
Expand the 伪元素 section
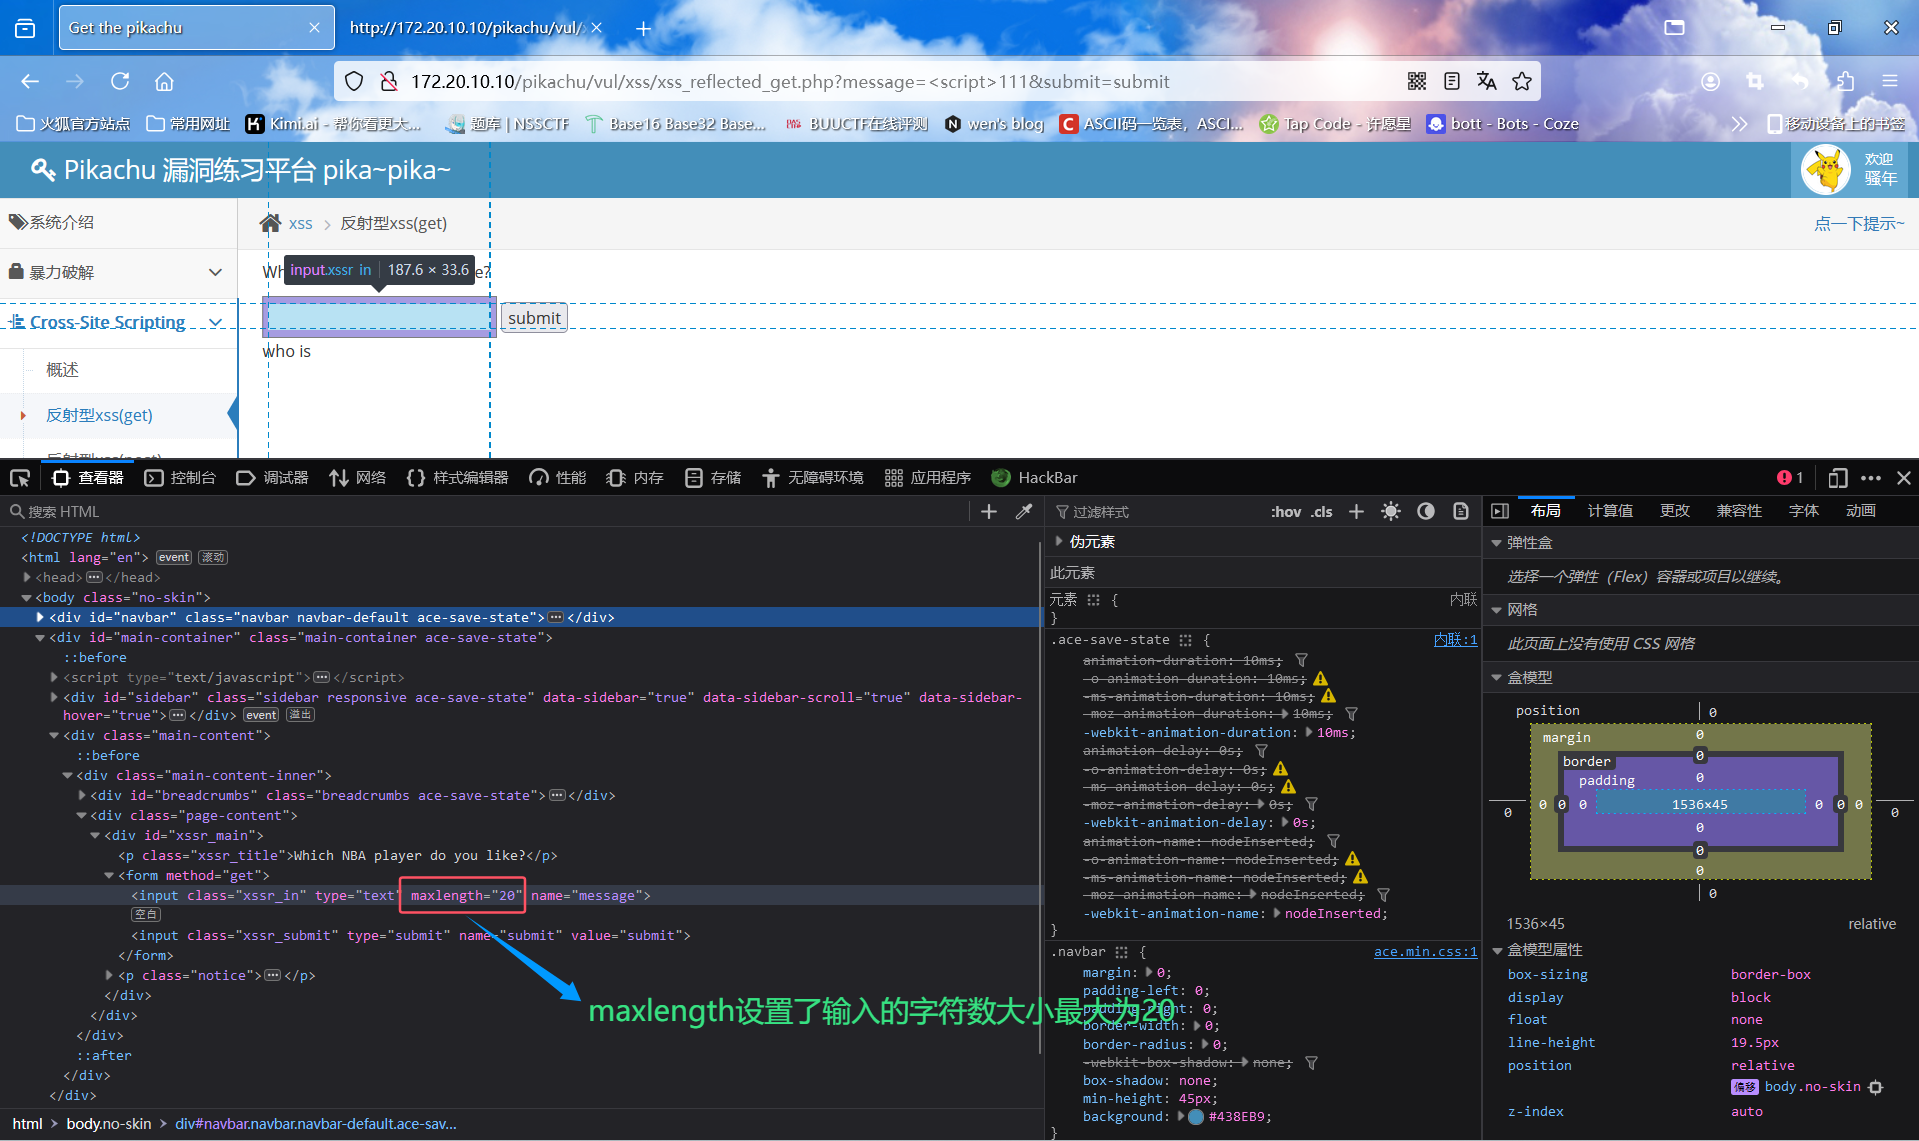pos(1060,541)
